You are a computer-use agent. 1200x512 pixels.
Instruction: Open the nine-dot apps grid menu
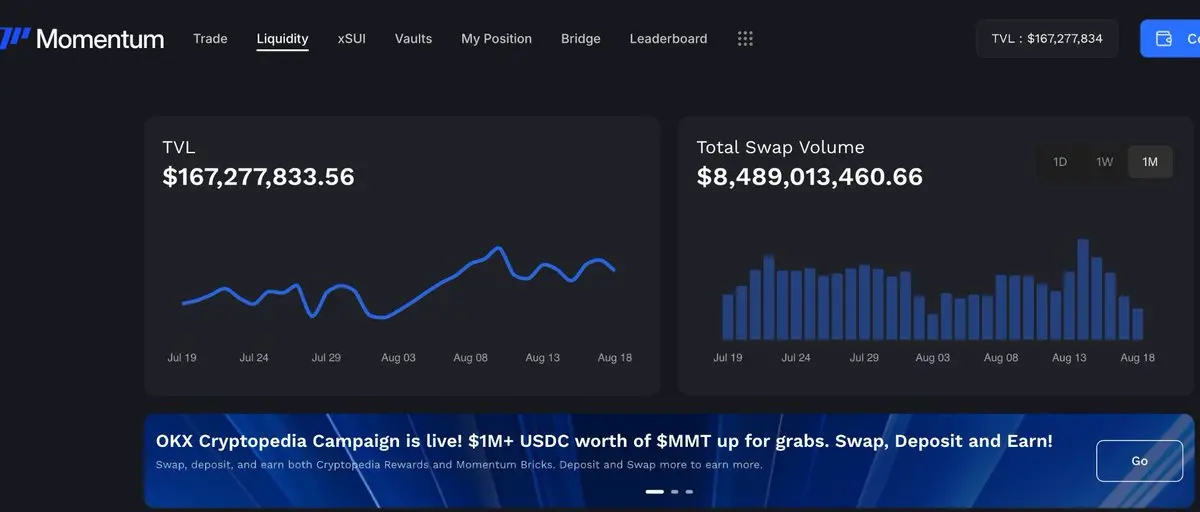point(745,39)
